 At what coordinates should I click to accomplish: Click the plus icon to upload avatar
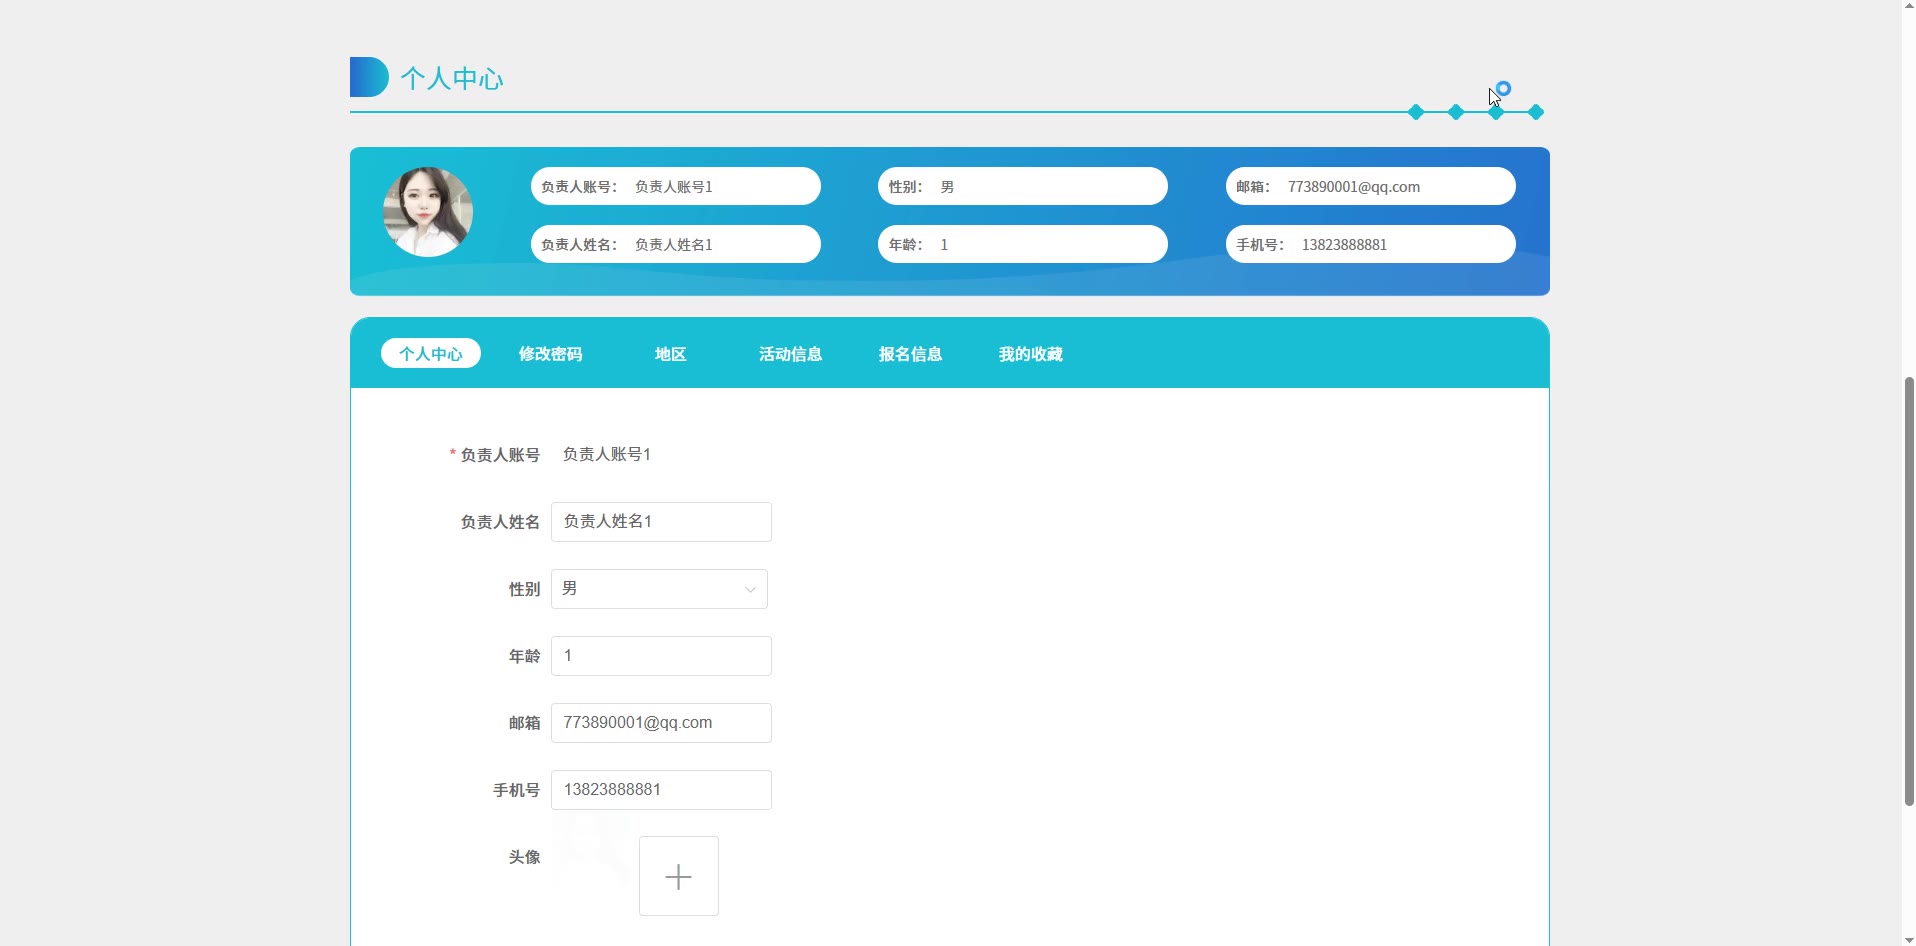click(x=678, y=876)
